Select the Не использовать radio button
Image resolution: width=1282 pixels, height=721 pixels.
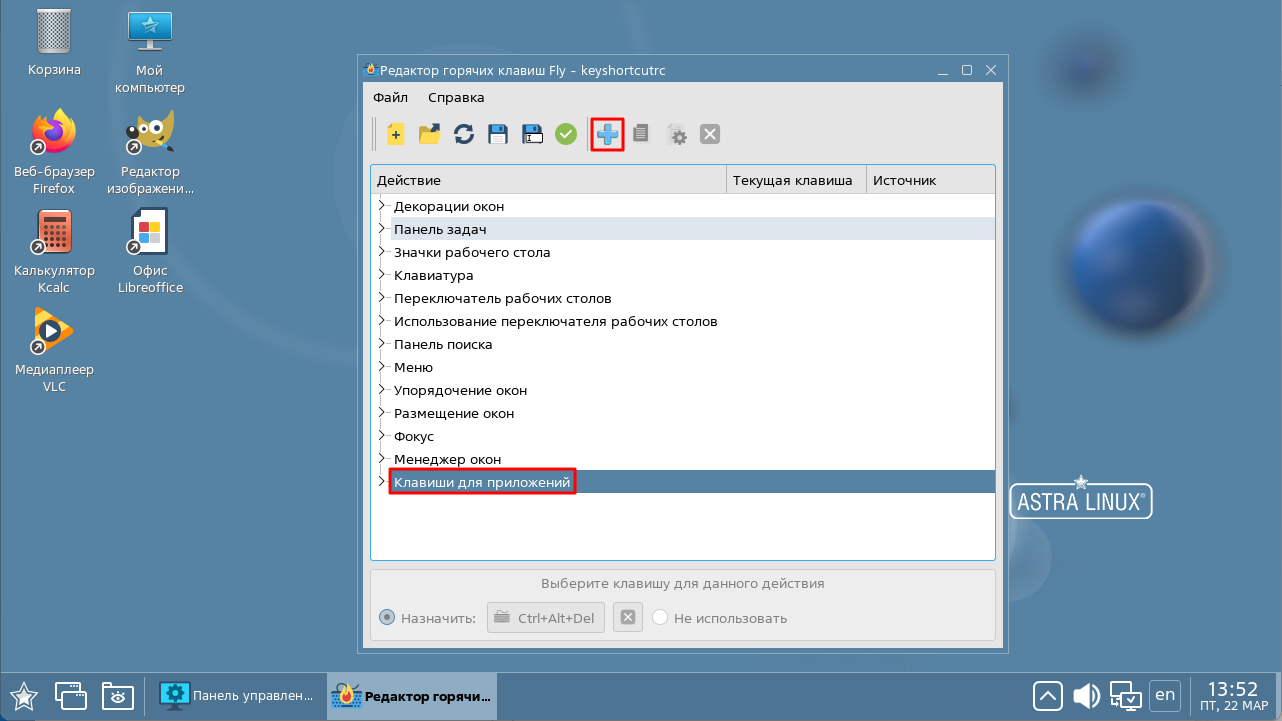pyautogui.click(x=660, y=618)
